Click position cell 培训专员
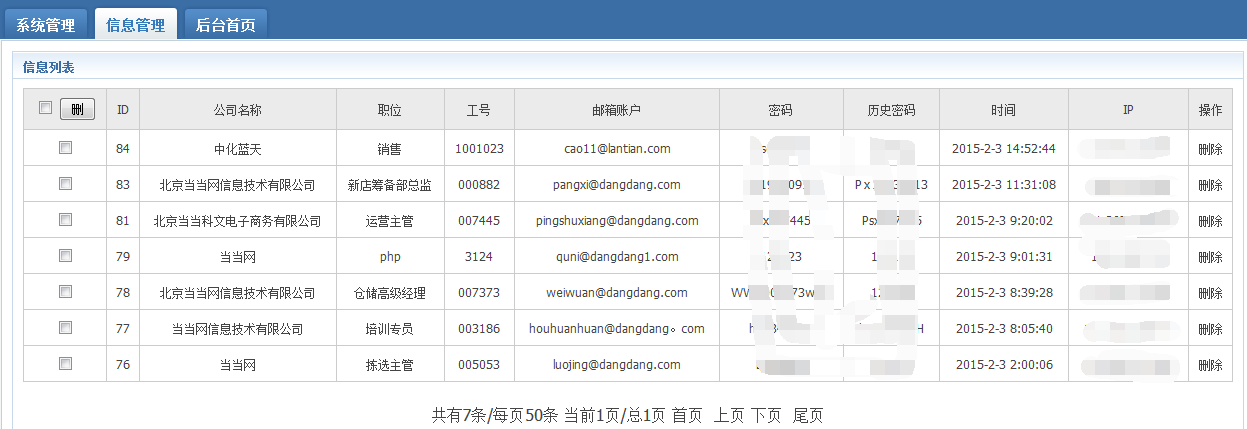The image size is (1247, 429). pyautogui.click(x=390, y=329)
